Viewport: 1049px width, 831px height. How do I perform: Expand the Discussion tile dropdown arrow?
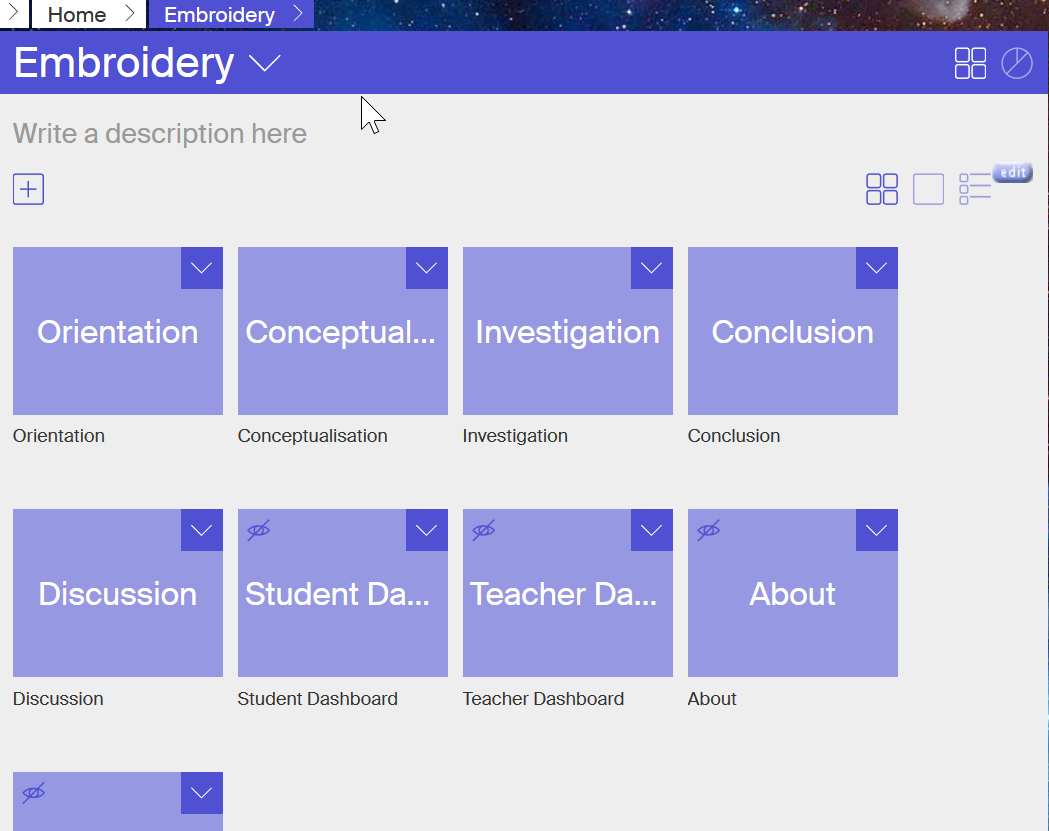click(x=202, y=530)
